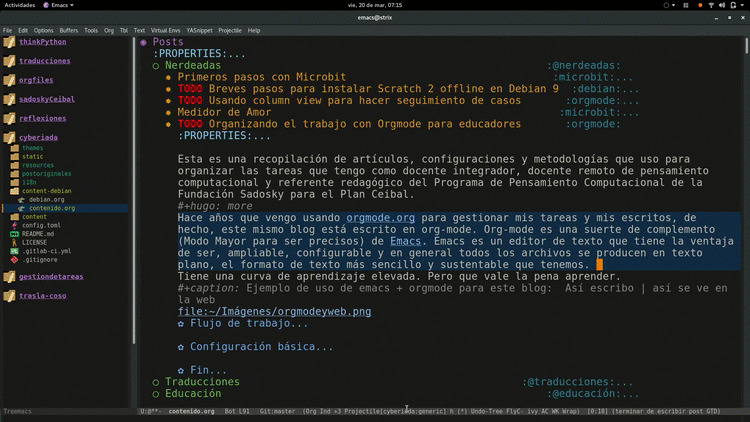Click the thinkPython project folder icon
750x422 pixels.
tap(9, 42)
